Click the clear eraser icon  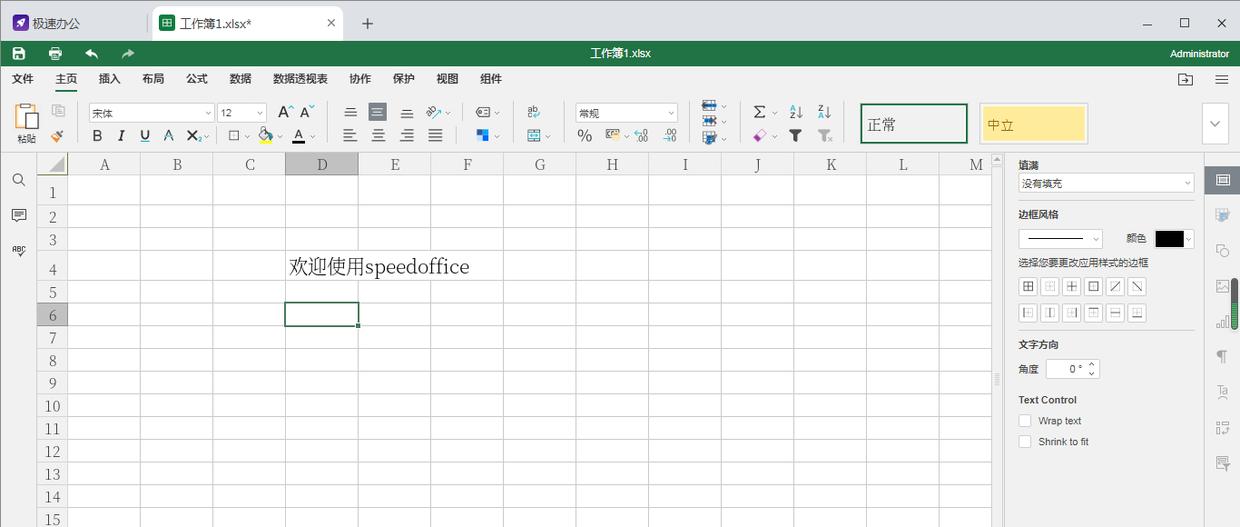pyautogui.click(x=759, y=135)
